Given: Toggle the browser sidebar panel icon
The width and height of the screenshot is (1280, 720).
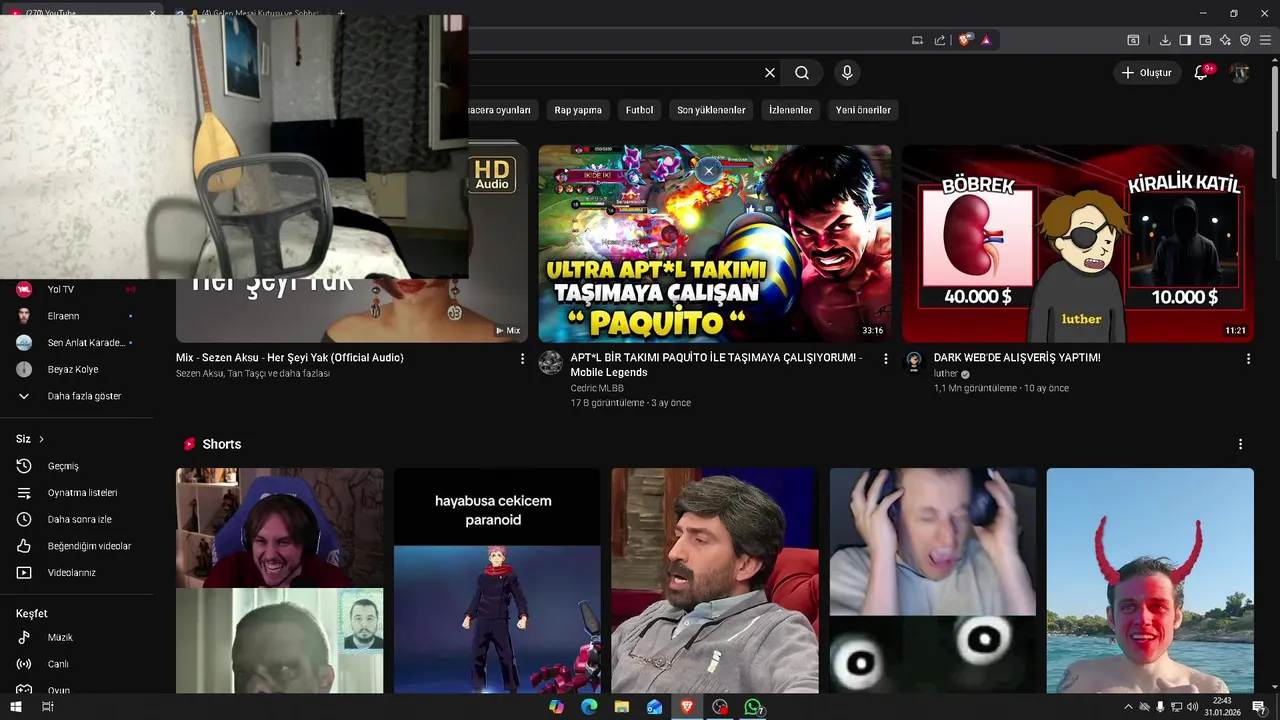Looking at the screenshot, I should (1185, 40).
